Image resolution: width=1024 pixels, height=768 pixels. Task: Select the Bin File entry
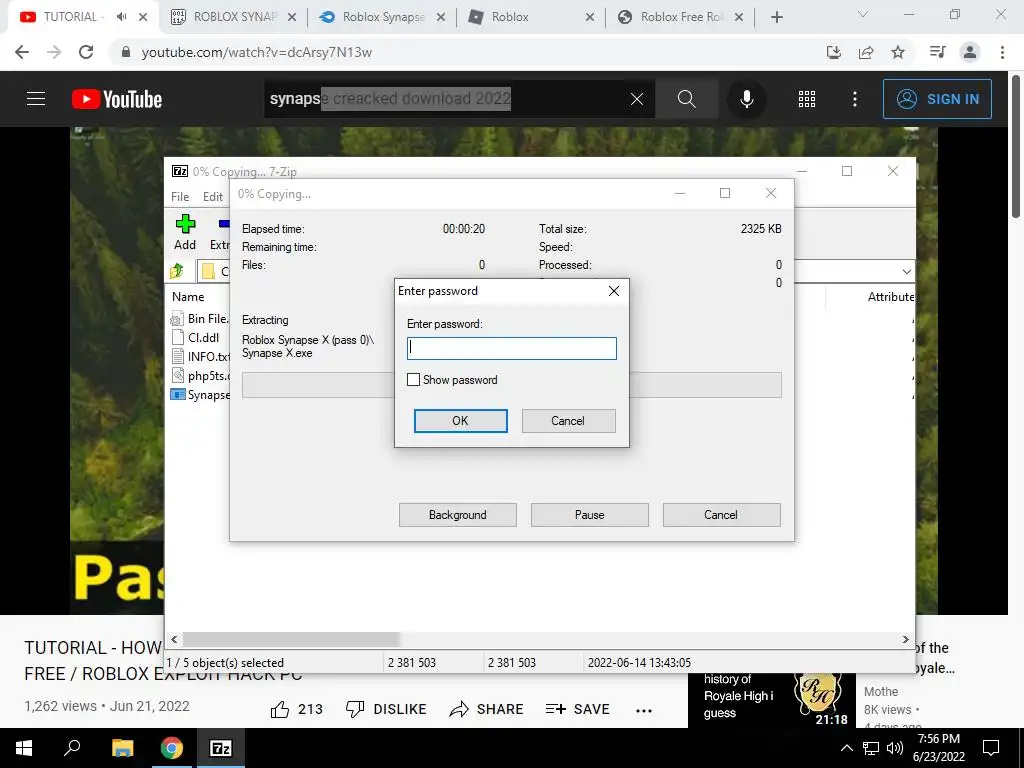pos(200,319)
